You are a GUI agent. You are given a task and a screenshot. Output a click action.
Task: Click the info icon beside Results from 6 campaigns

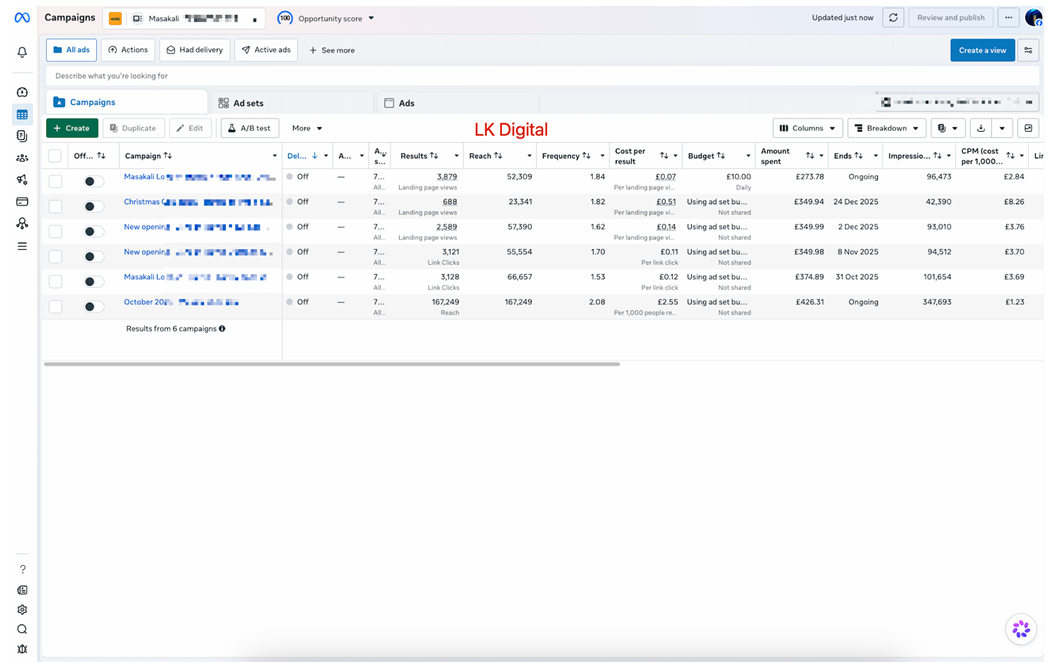pyautogui.click(x=222, y=328)
